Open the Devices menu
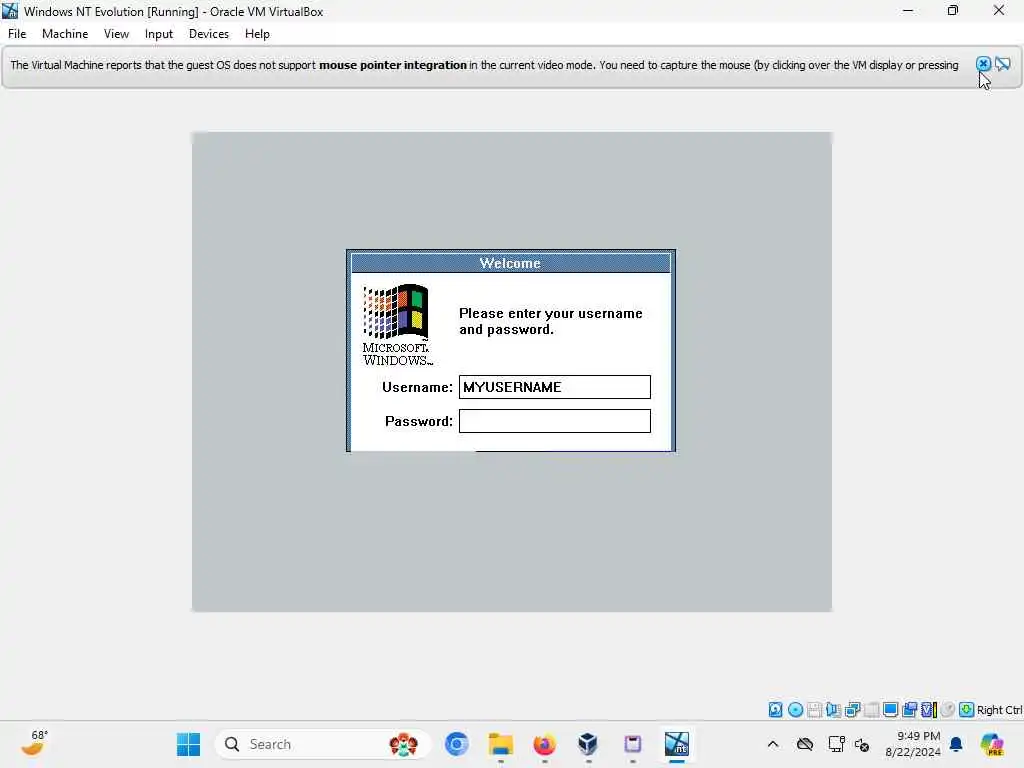 (209, 34)
